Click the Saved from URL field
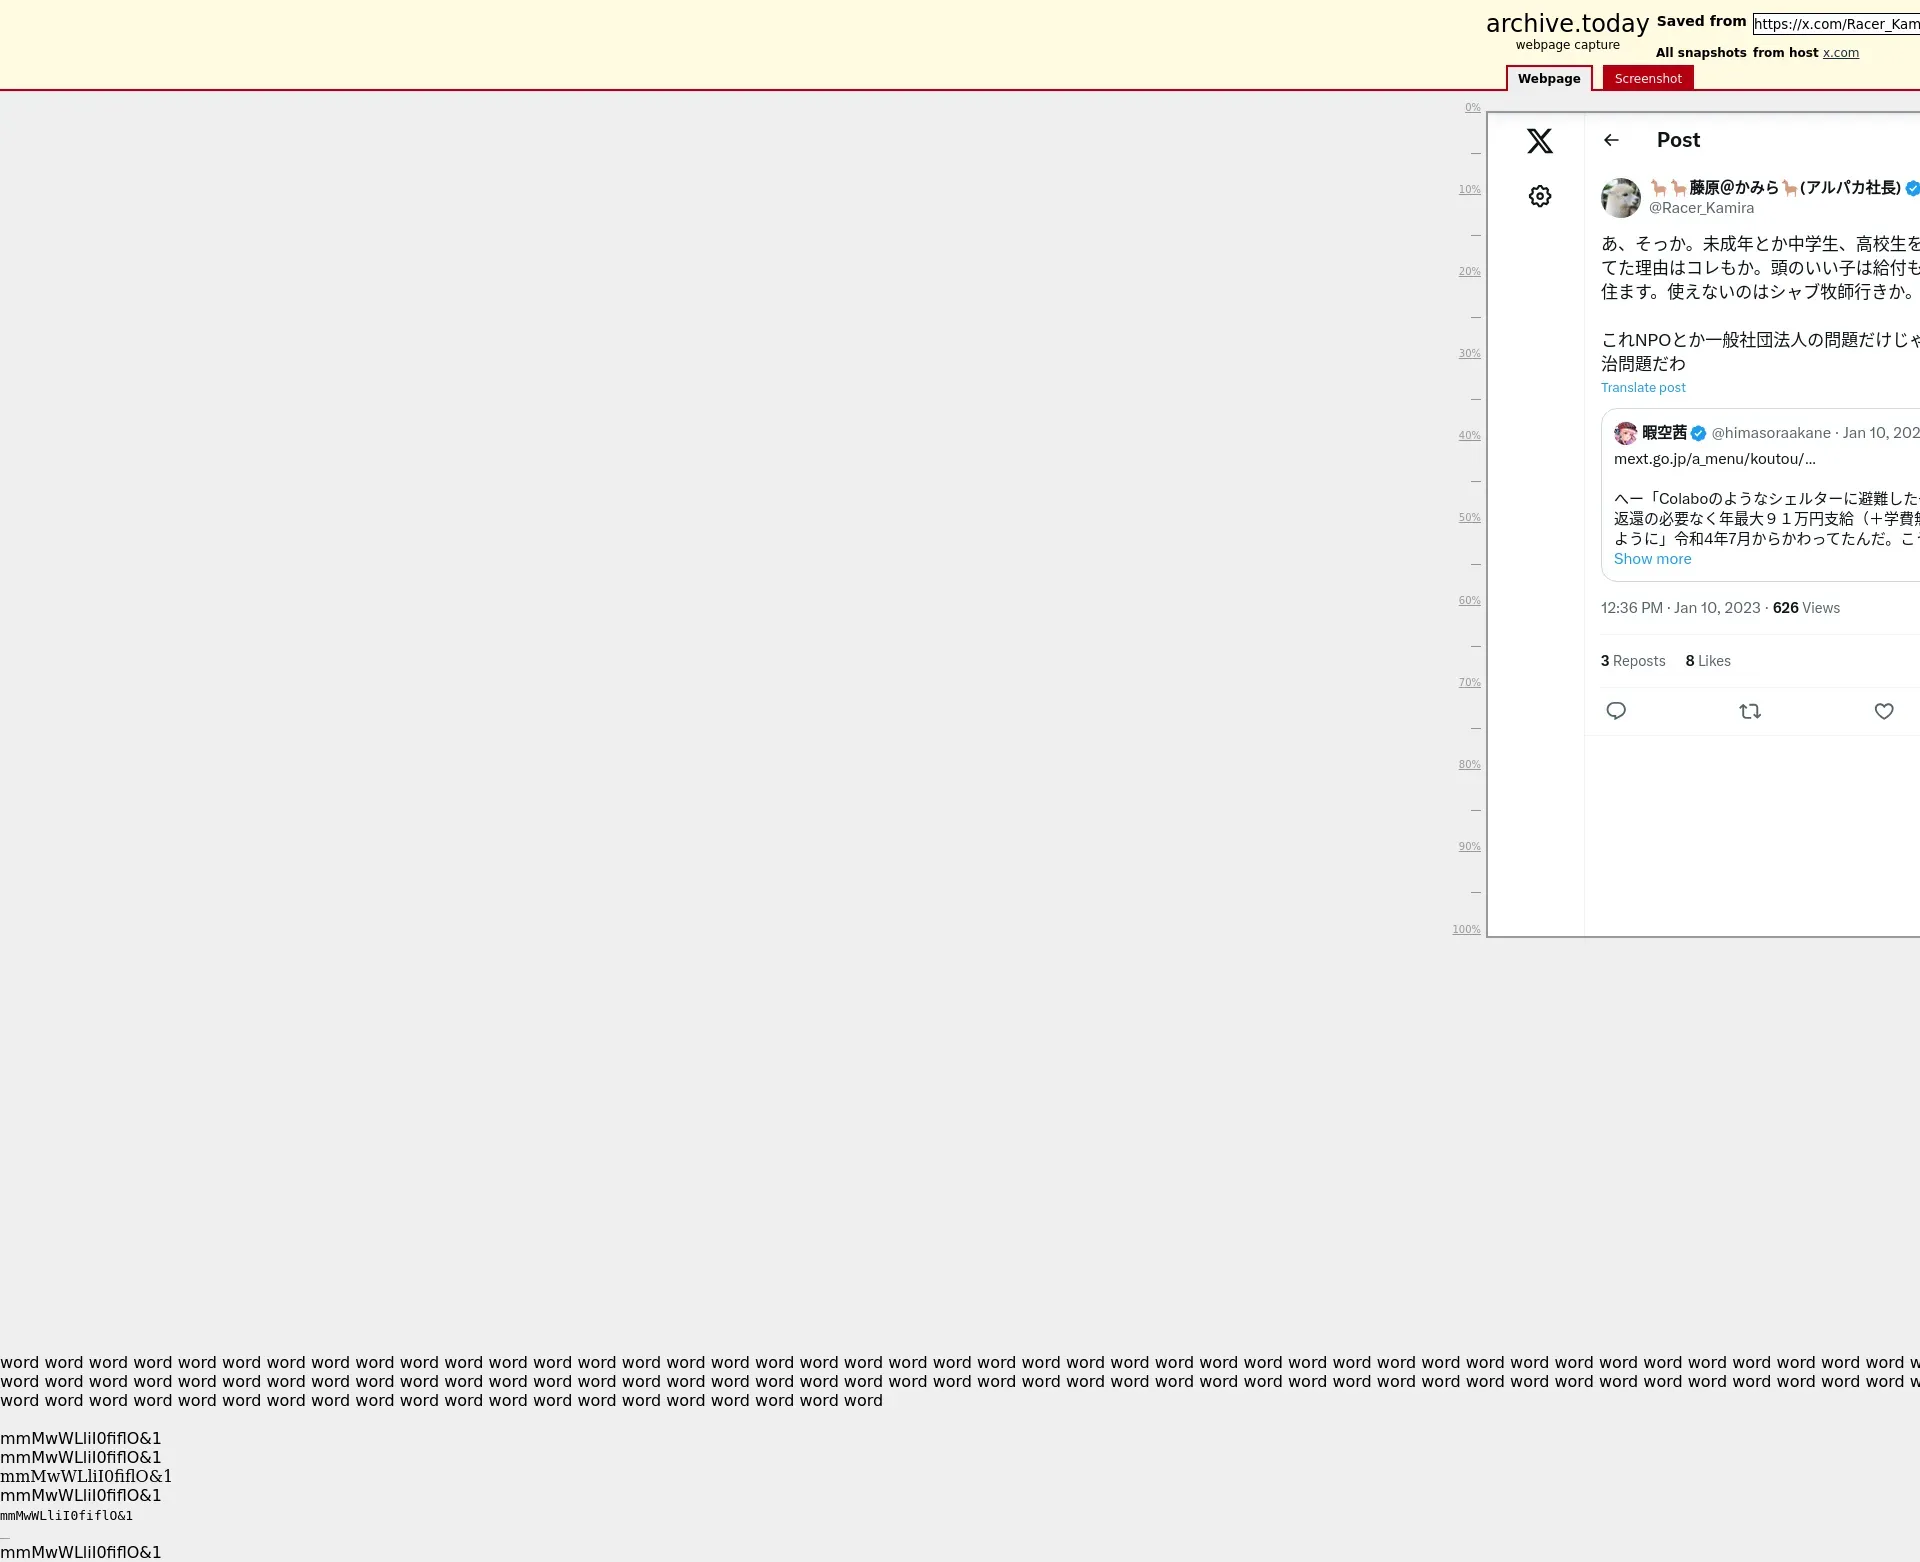 (1836, 24)
